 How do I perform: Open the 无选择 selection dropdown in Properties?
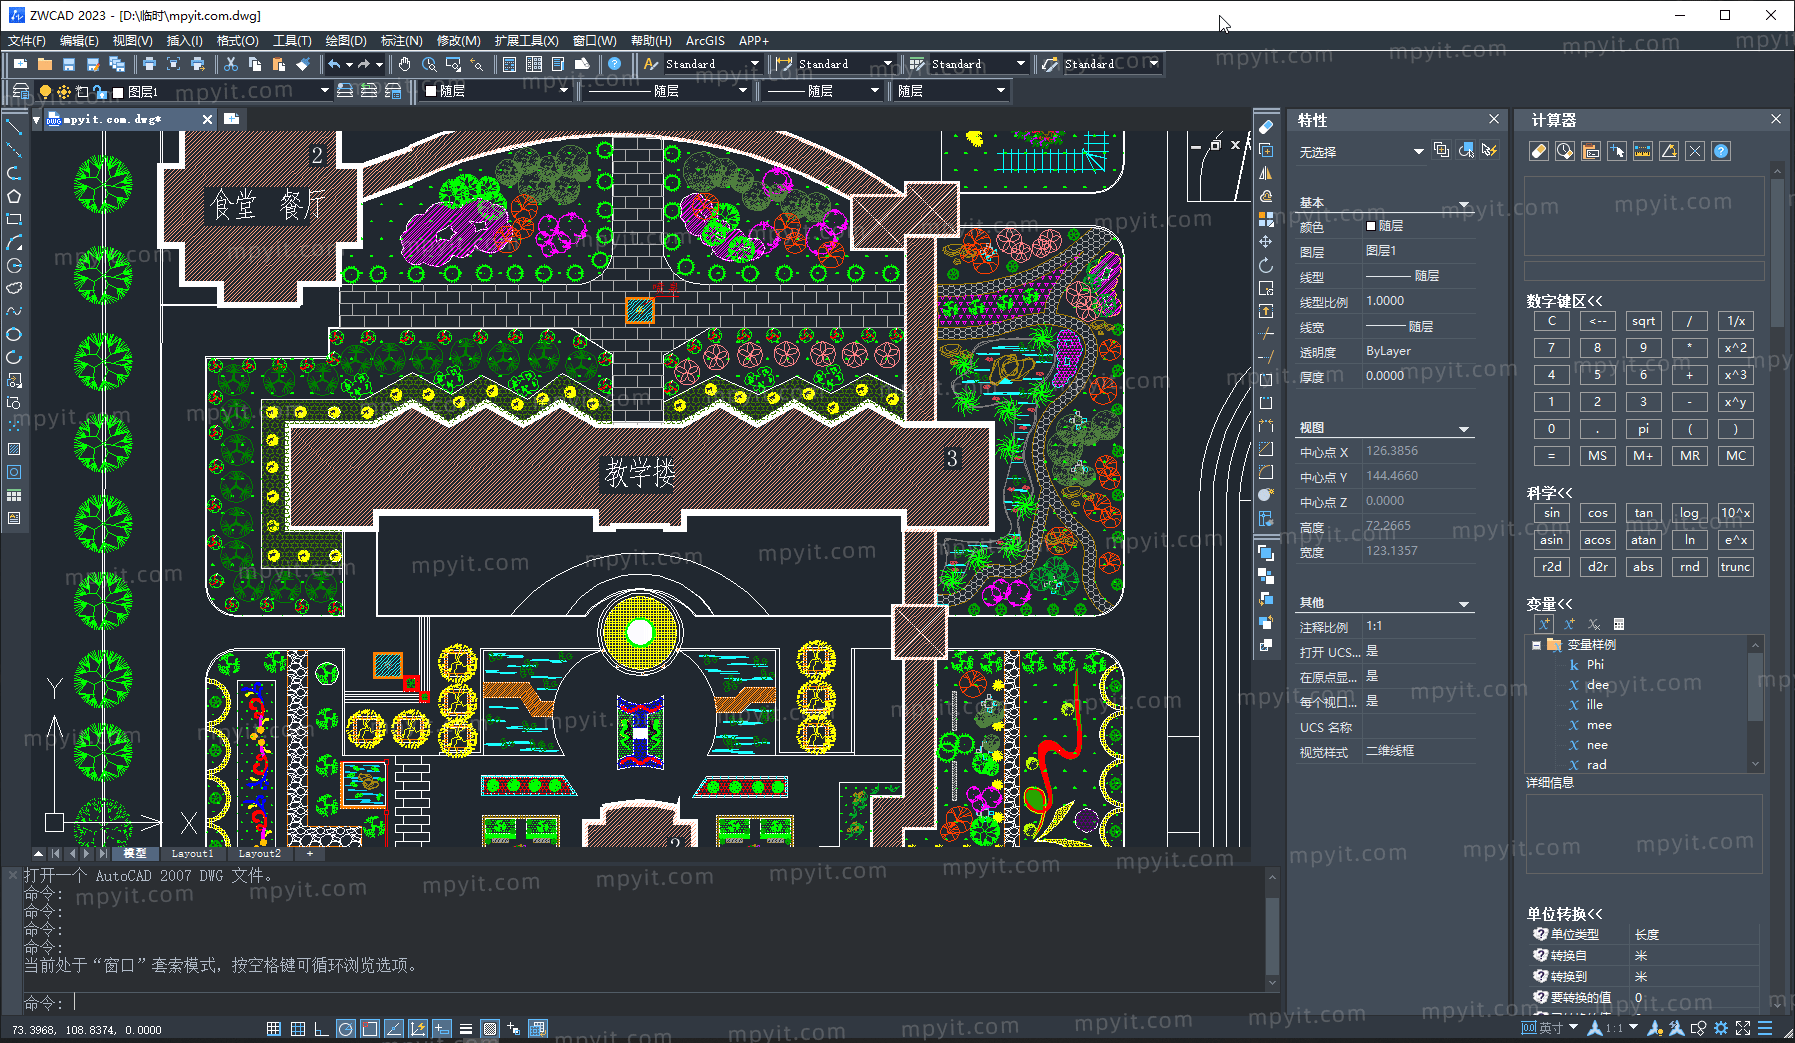coord(1417,151)
